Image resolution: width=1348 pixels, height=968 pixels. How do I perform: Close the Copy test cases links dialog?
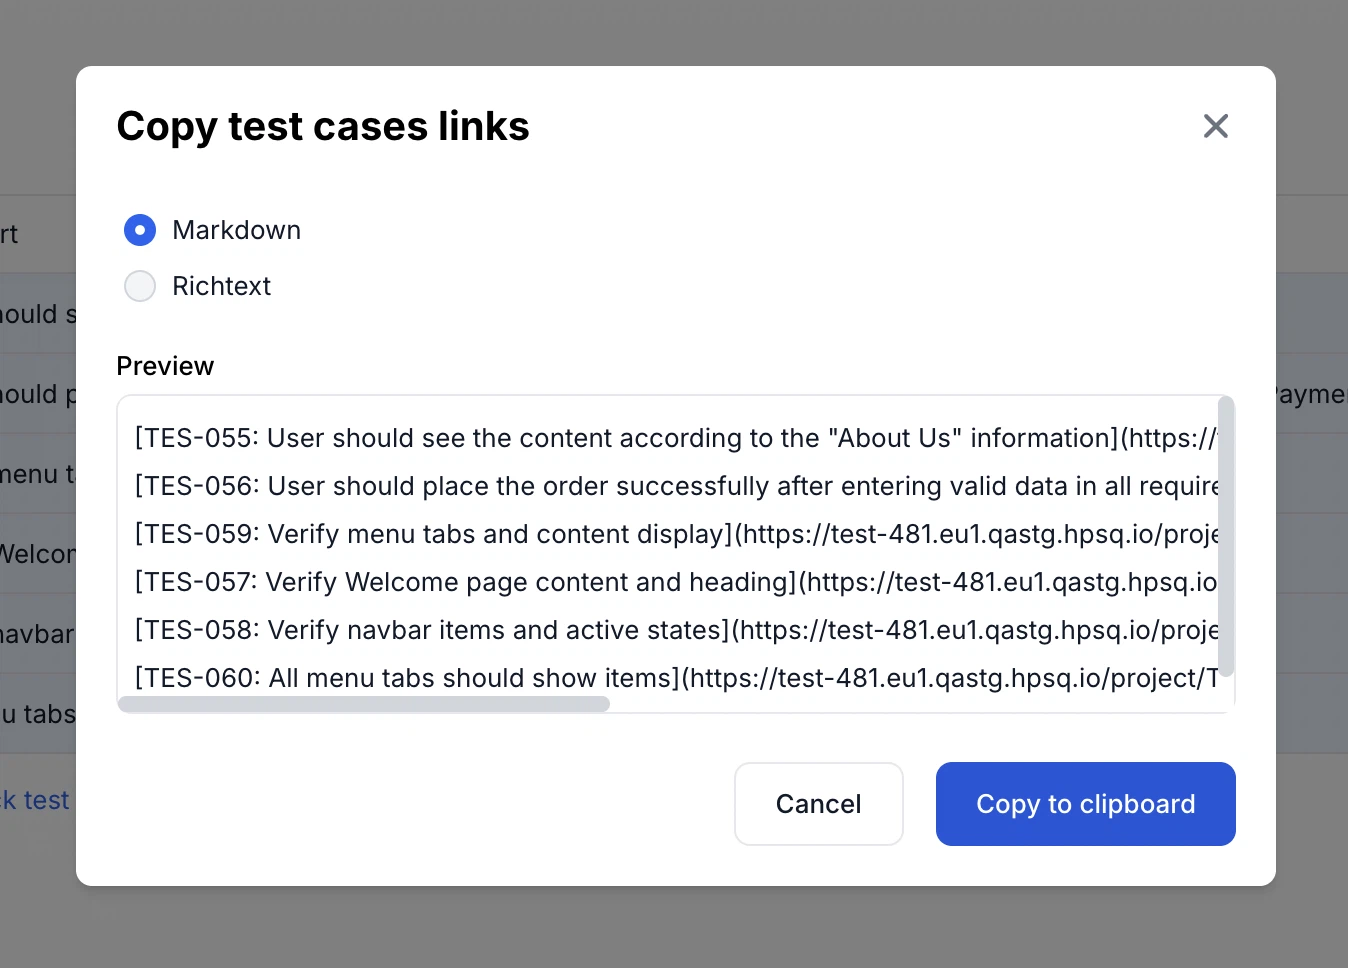coord(1215,126)
